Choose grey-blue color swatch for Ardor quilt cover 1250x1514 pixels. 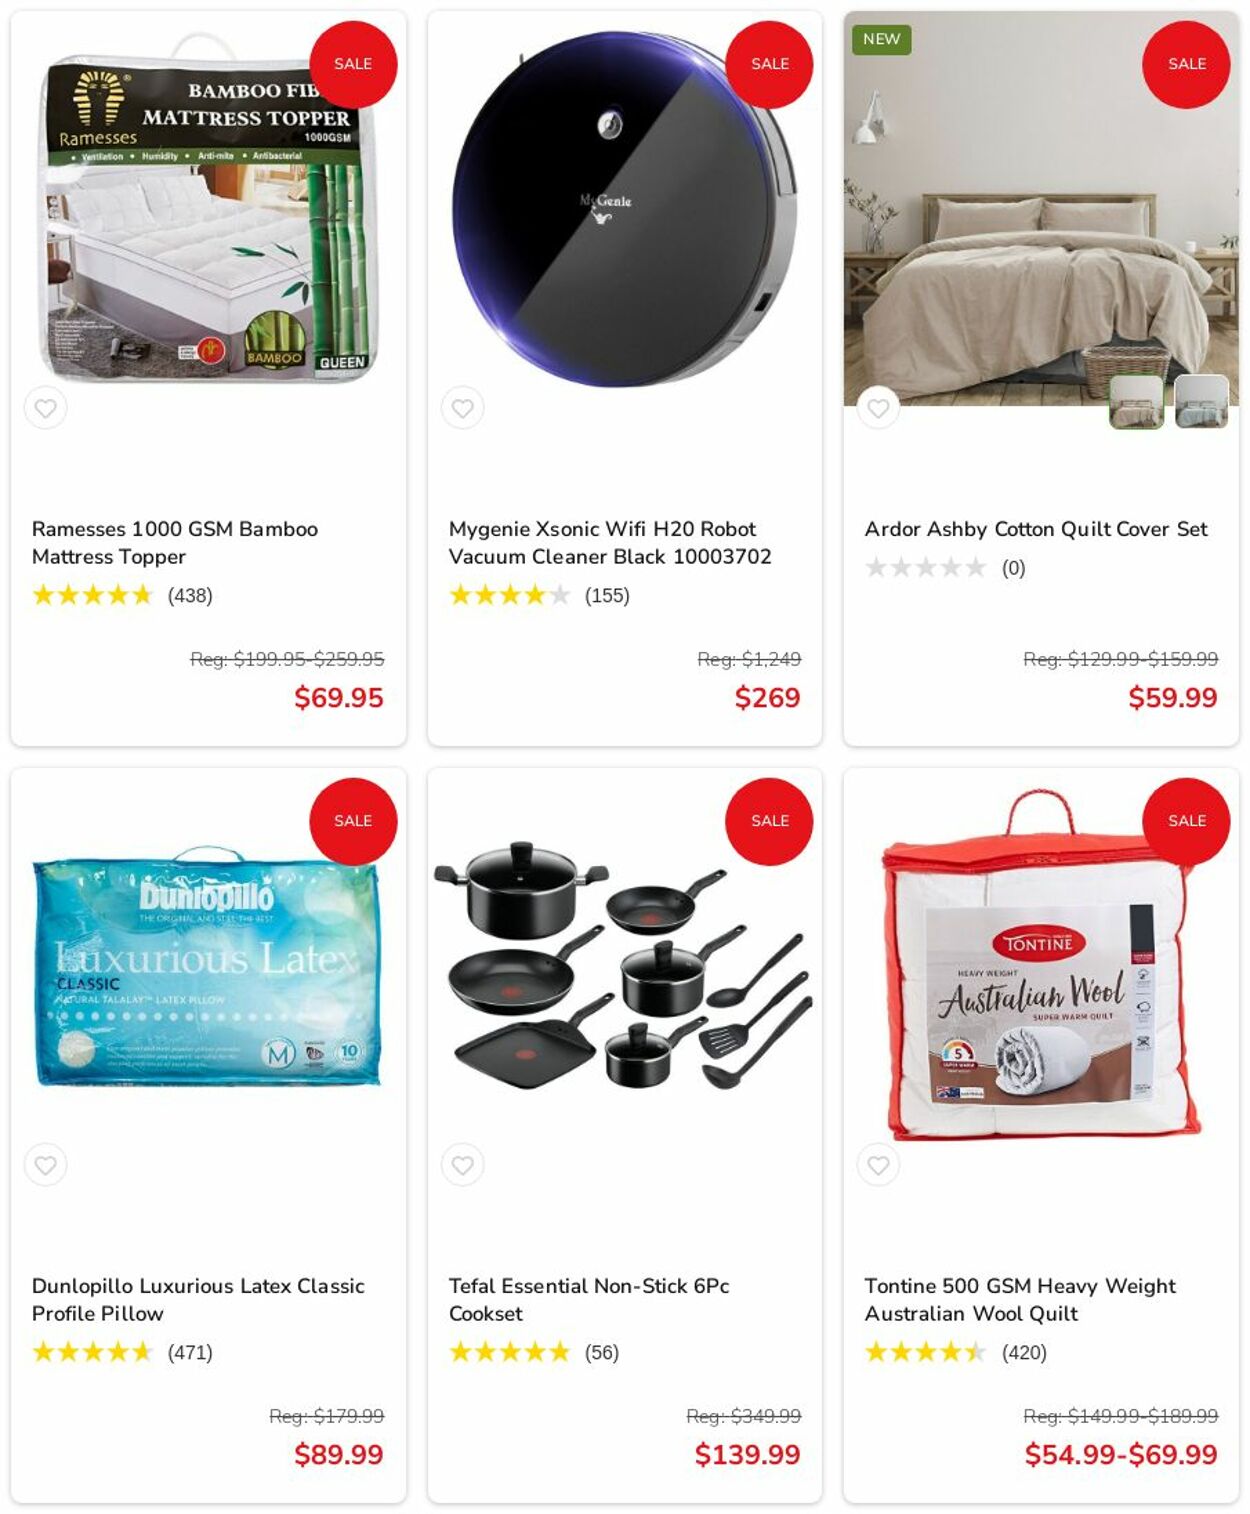[x=1201, y=402]
